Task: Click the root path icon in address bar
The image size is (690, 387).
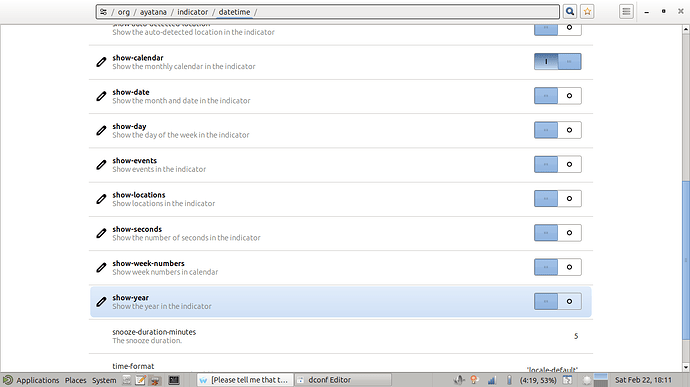Action: (103, 12)
